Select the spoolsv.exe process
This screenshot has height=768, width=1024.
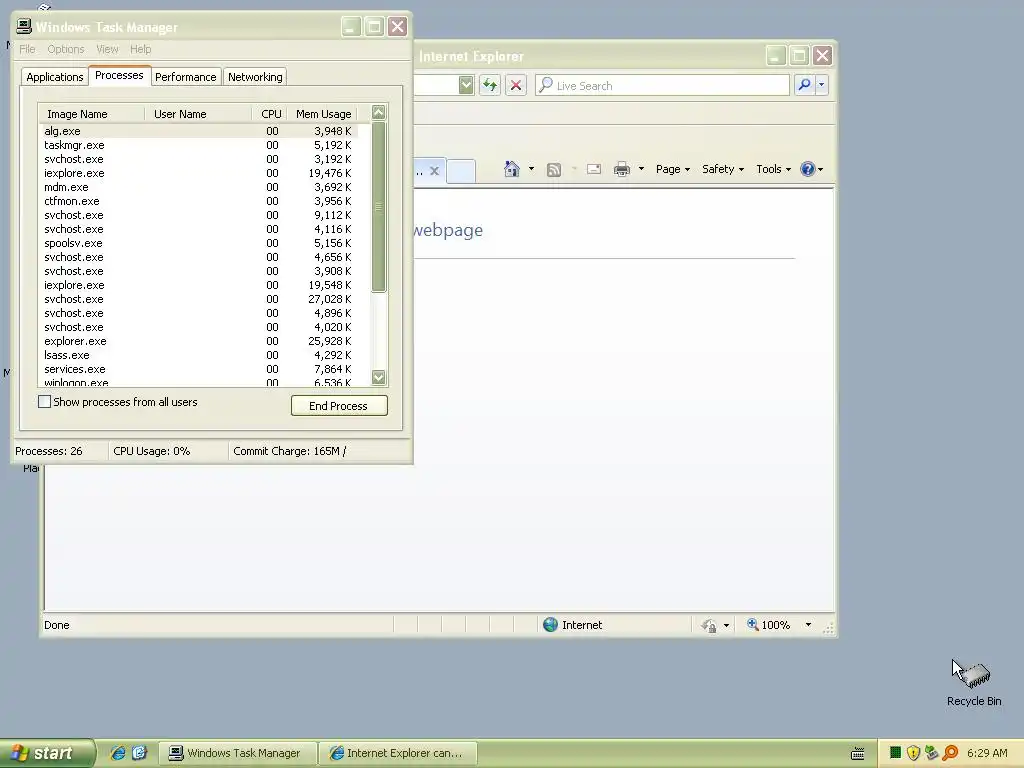click(x=198, y=243)
